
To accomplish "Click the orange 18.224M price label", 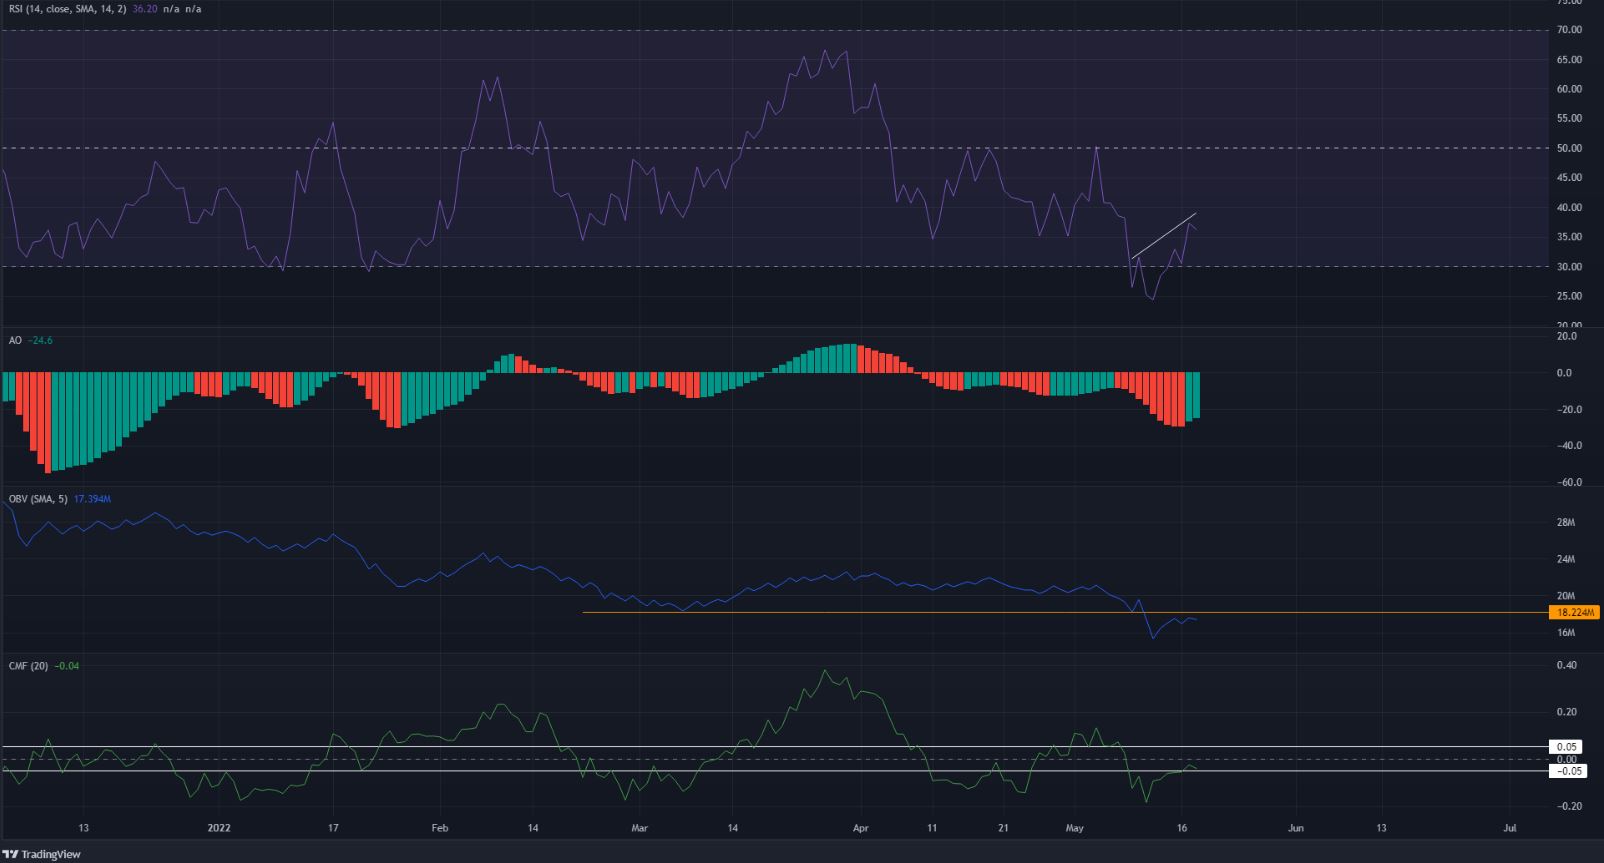I will 1575,612.
